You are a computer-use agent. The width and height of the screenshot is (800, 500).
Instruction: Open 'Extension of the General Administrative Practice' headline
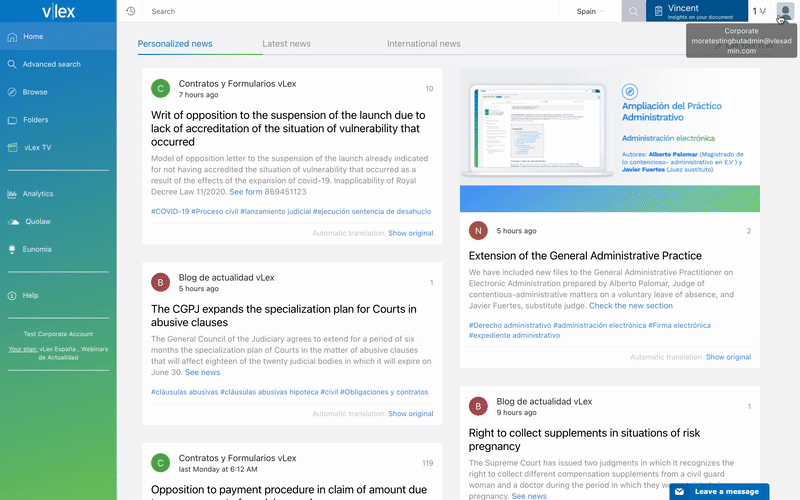[585, 256]
